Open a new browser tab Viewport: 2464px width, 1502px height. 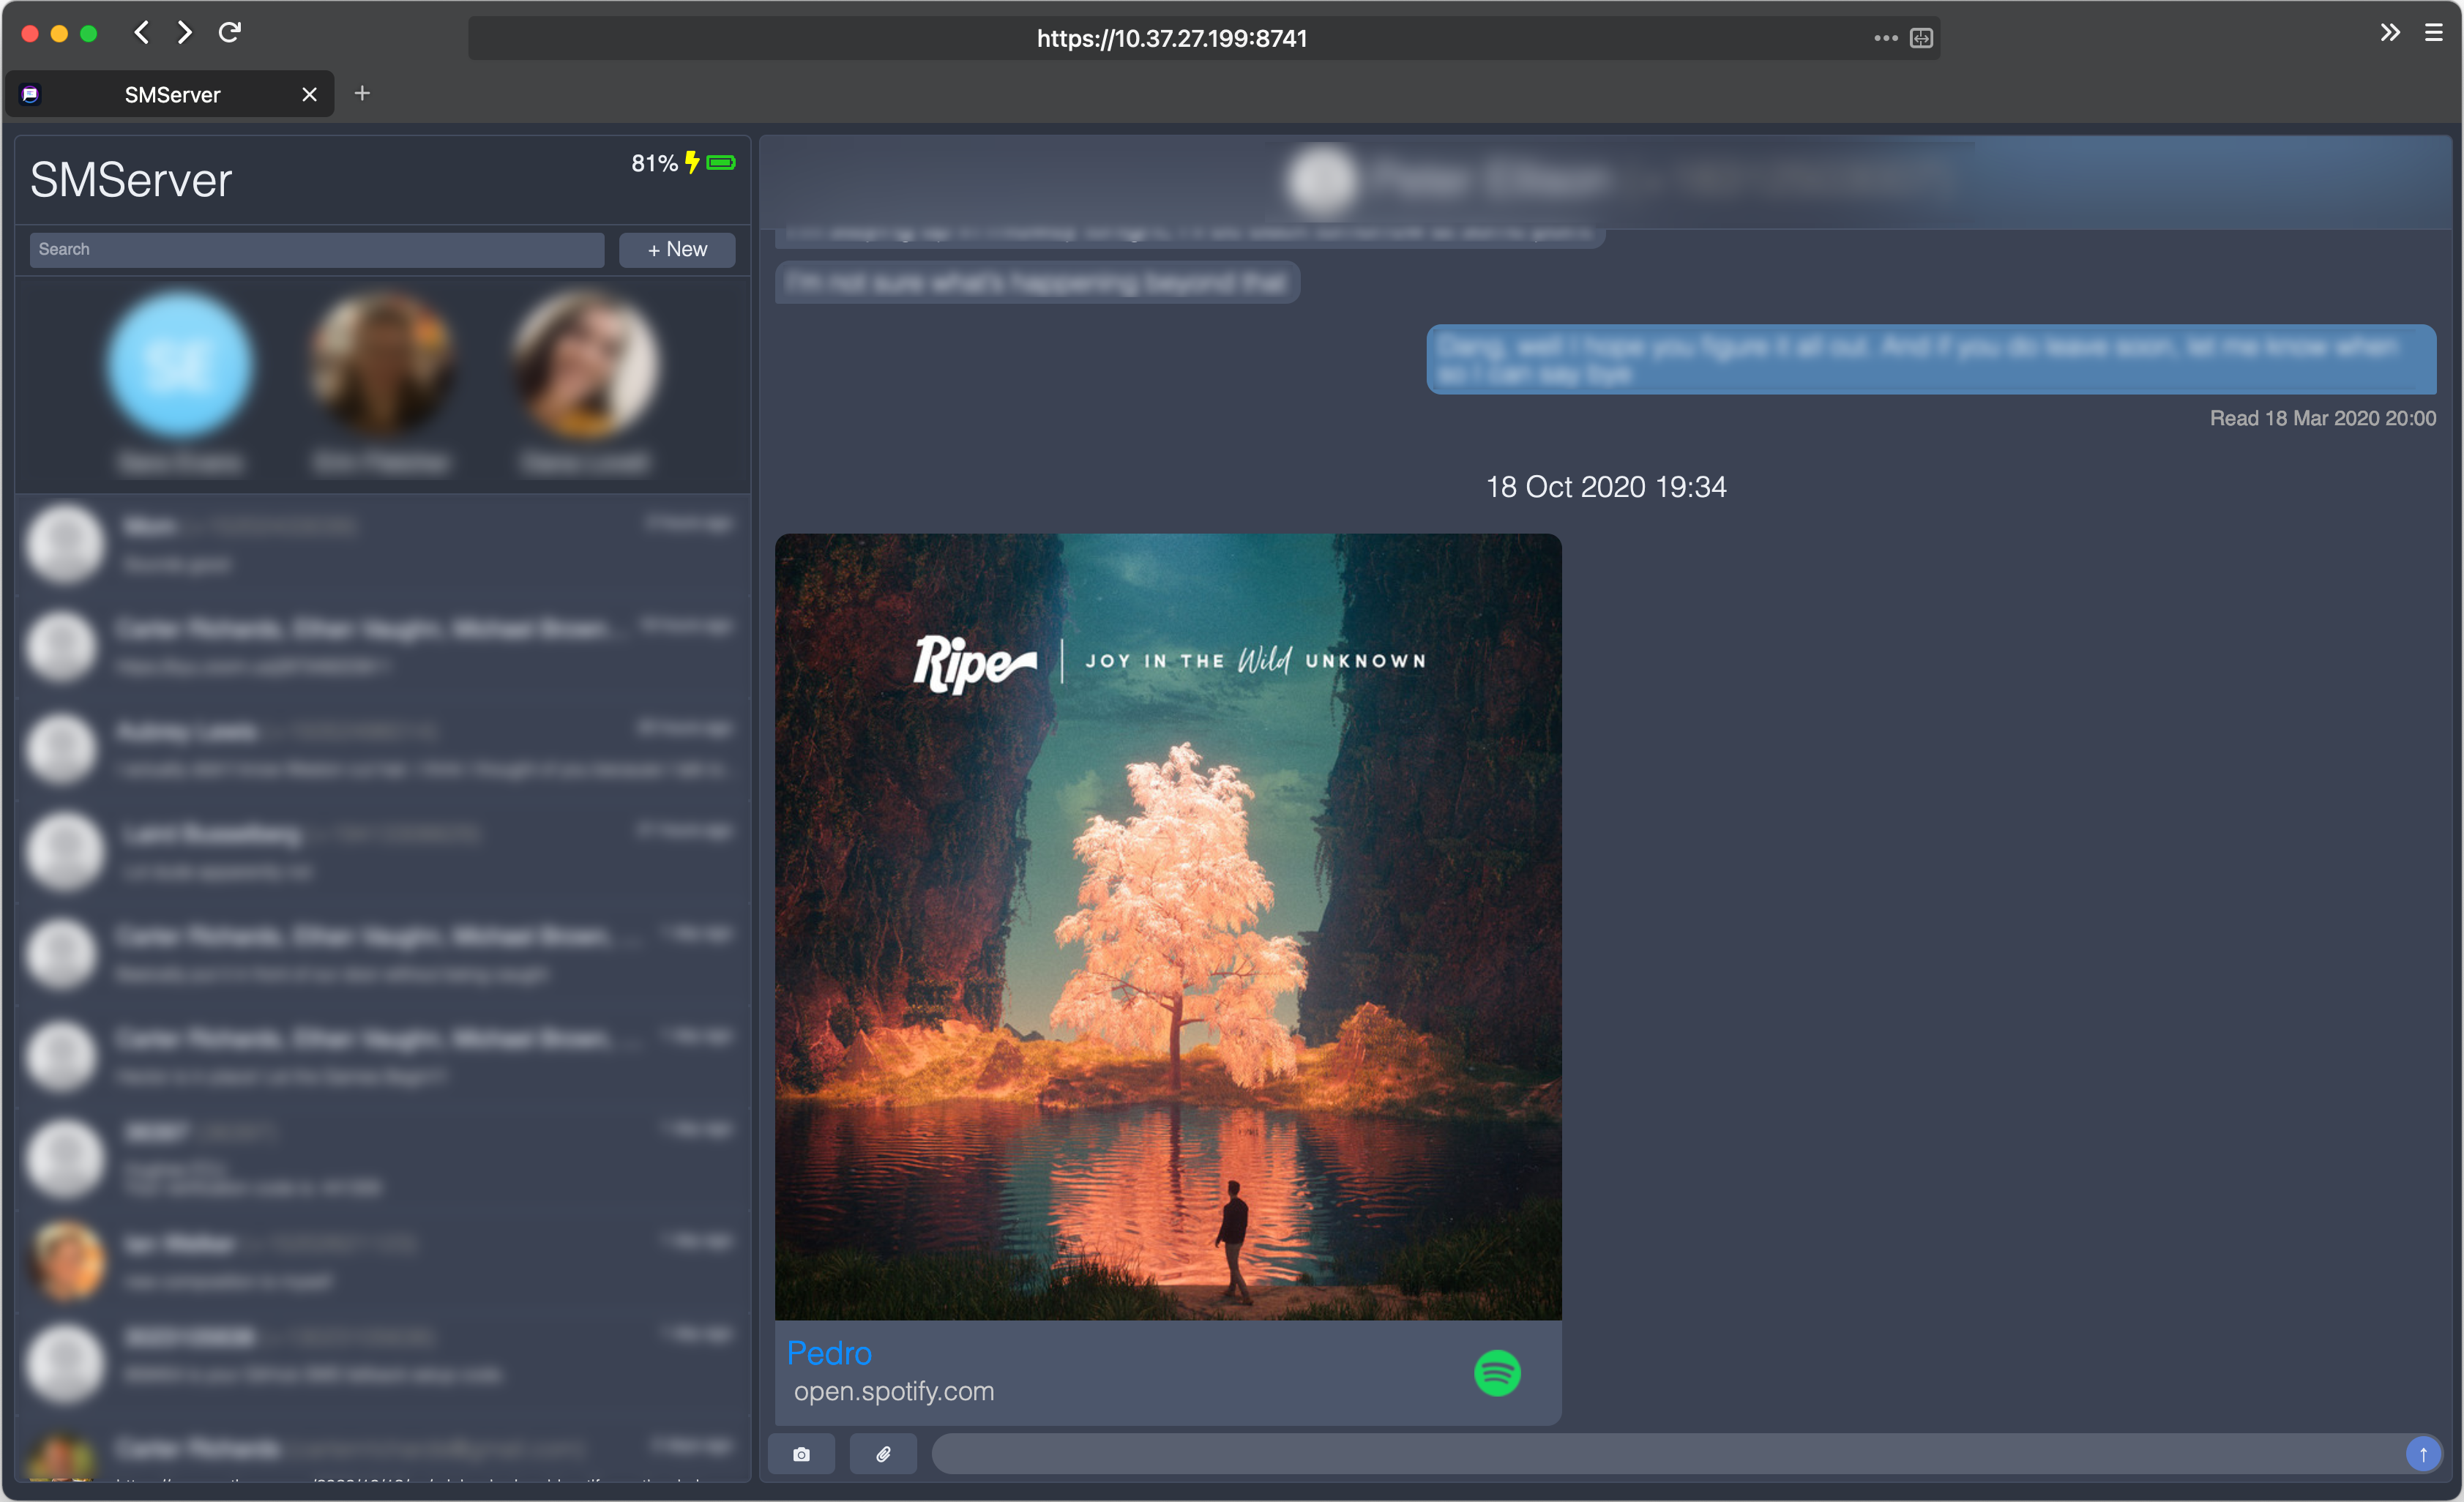(362, 94)
